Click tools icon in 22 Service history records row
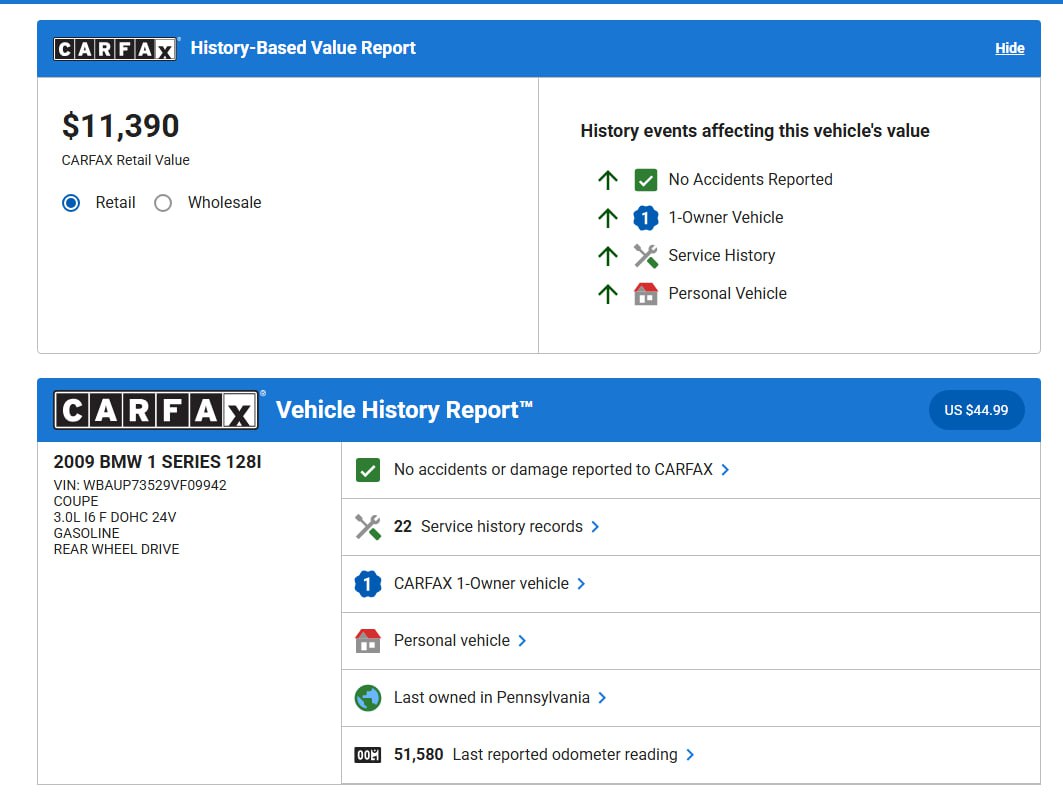The height and width of the screenshot is (796, 1063). (367, 527)
